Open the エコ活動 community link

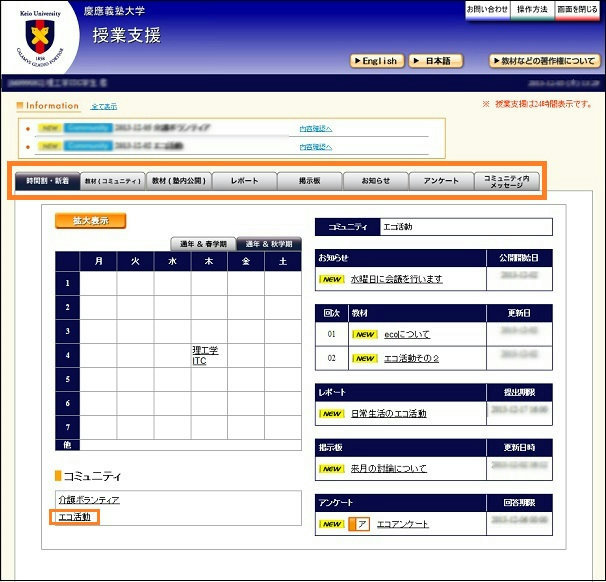(x=75, y=517)
